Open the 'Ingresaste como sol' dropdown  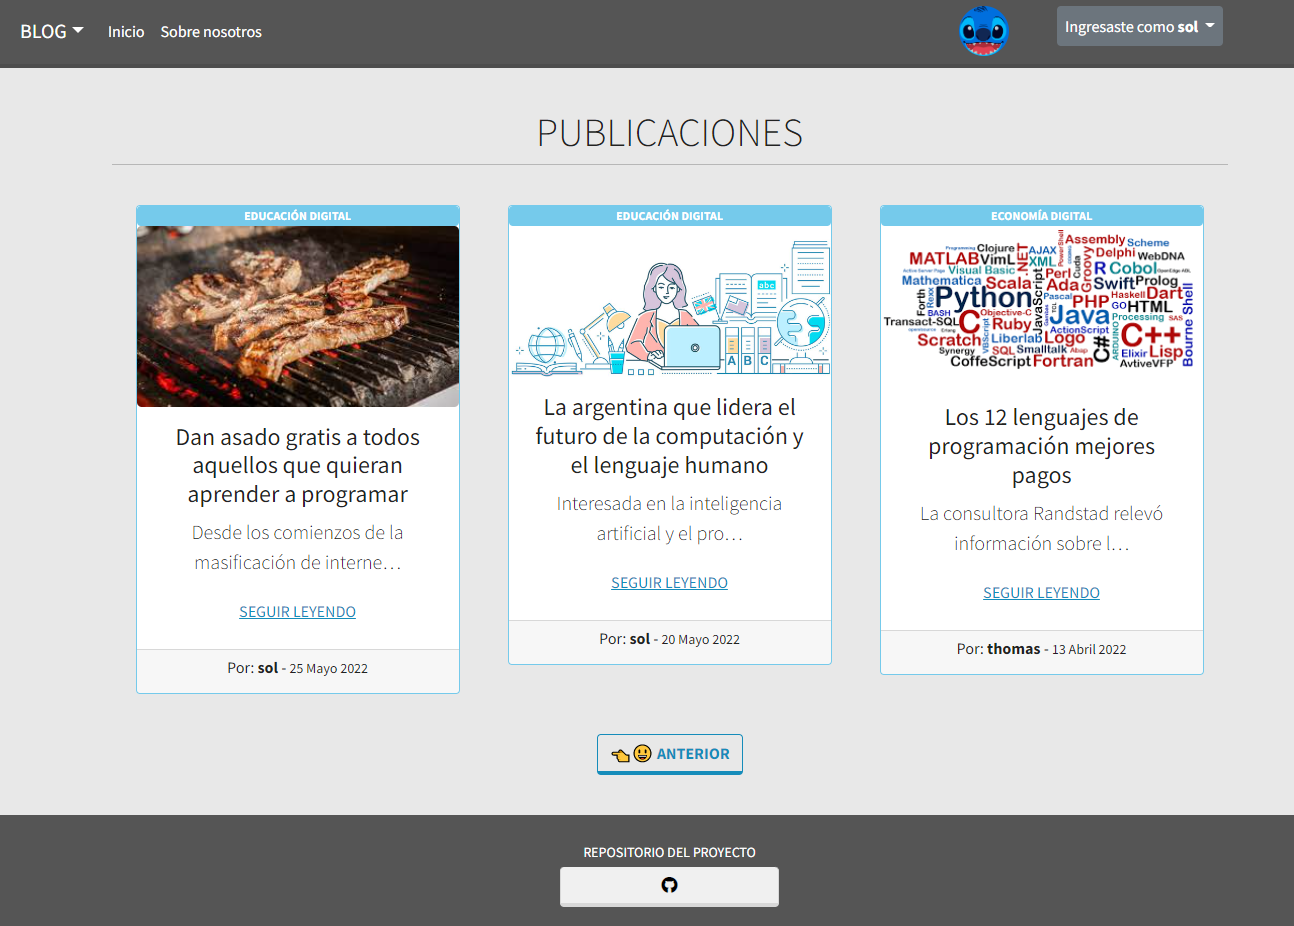(1139, 27)
